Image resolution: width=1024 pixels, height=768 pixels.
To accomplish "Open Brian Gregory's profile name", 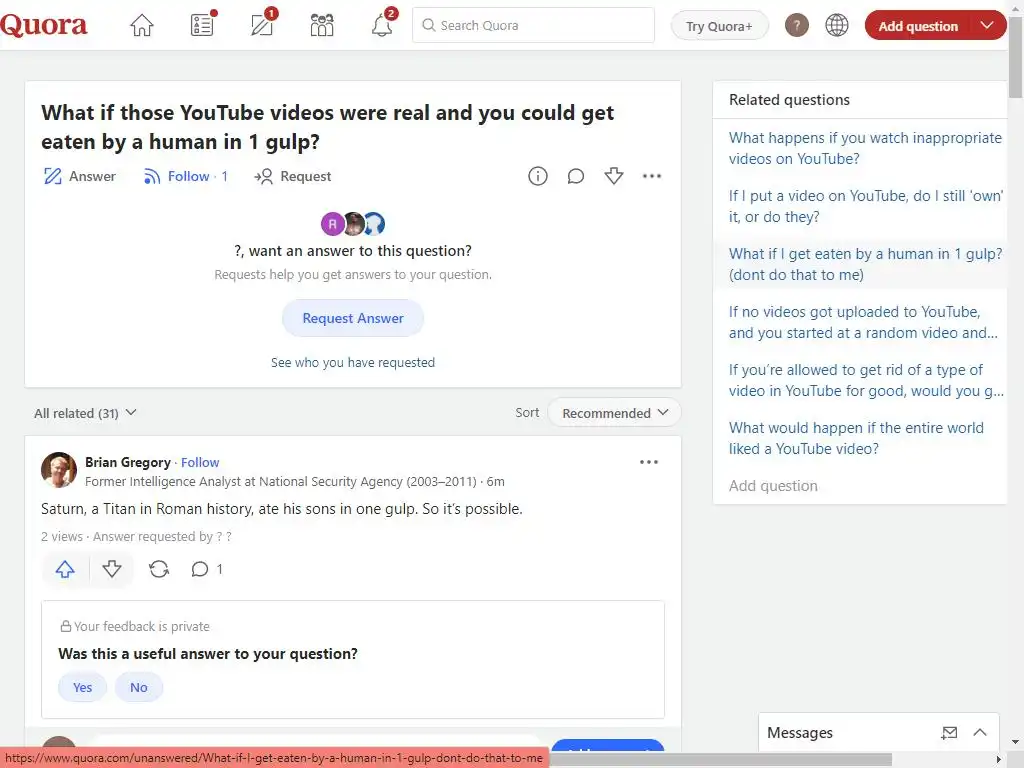I will click(127, 462).
